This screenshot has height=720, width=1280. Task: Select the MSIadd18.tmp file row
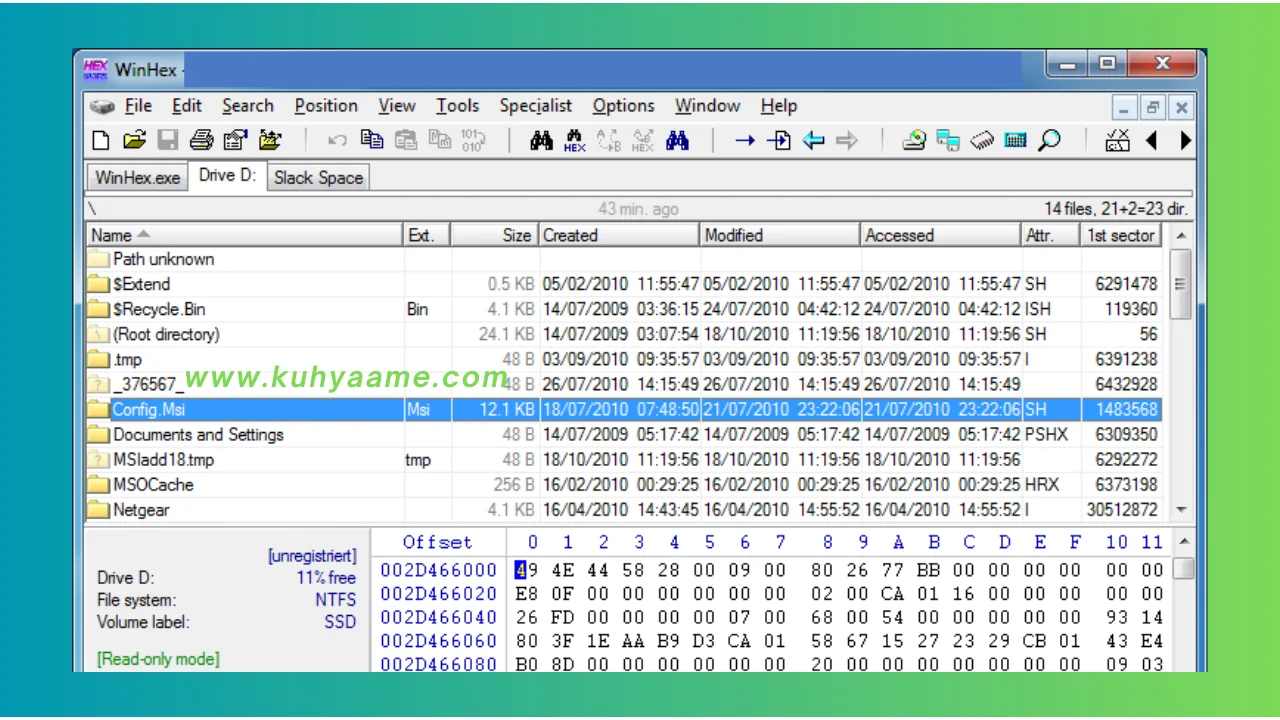pyautogui.click(x=624, y=459)
